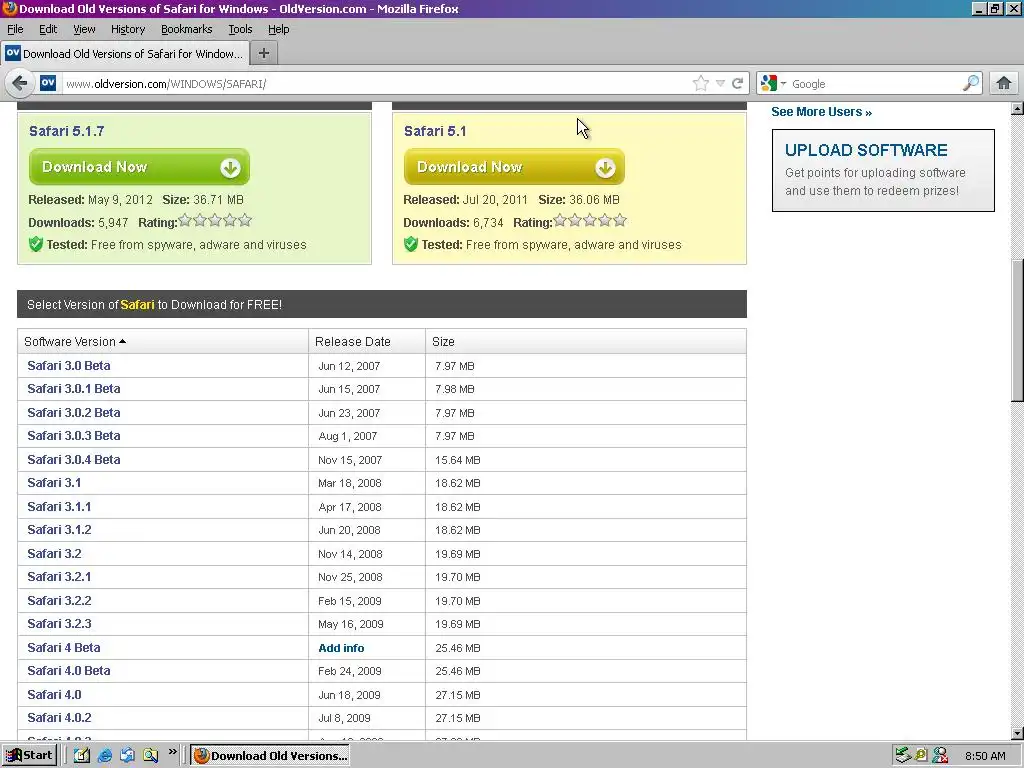Go back with the Firefox back arrow
Screen dimensions: 1024x768
point(20,84)
